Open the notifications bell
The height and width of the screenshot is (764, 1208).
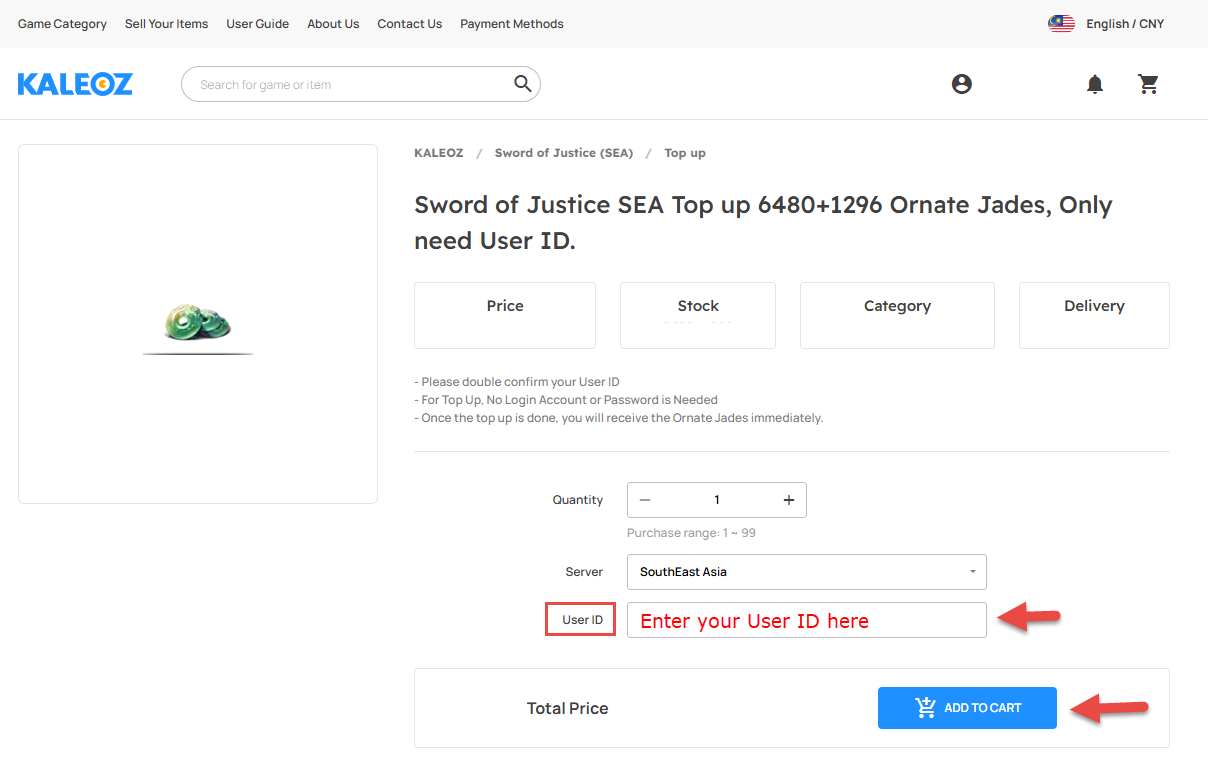(1095, 84)
